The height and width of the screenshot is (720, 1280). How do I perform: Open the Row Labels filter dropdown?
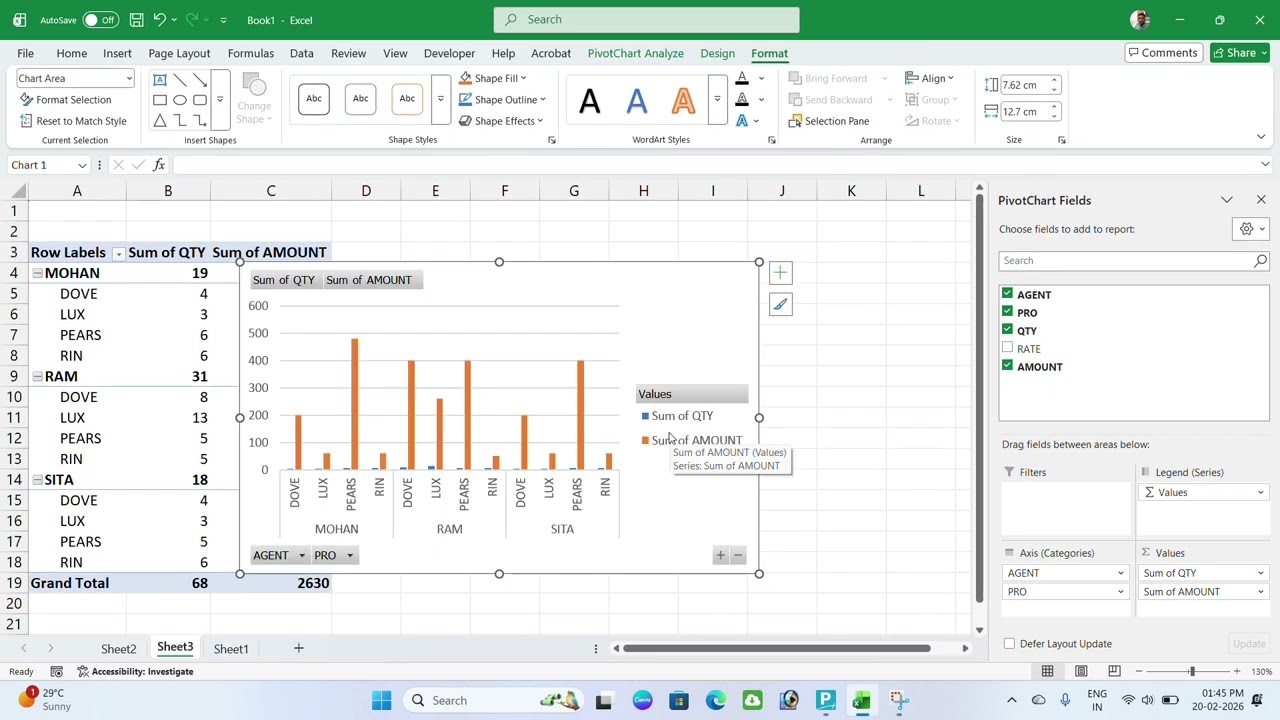[x=118, y=254]
